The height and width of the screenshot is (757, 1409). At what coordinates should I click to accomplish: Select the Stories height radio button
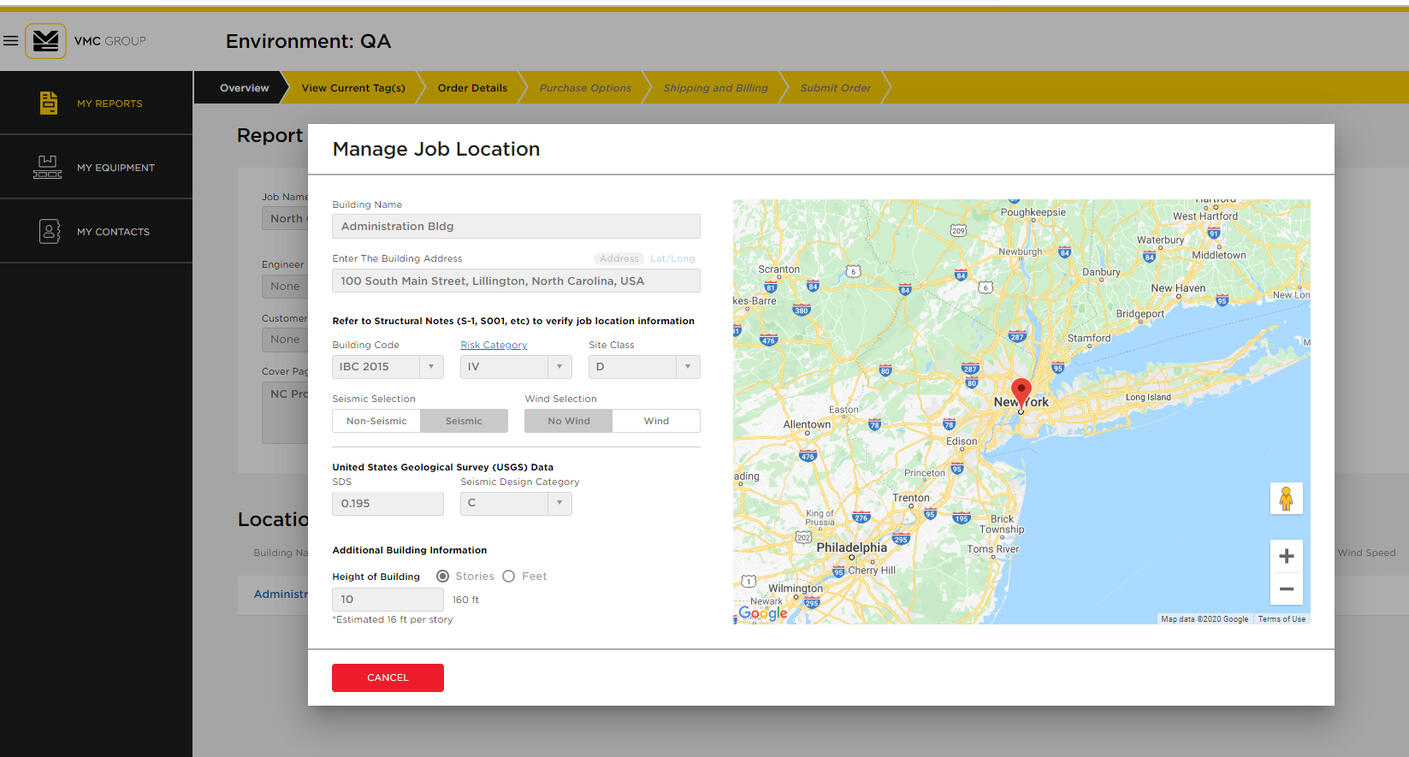(443, 576)
